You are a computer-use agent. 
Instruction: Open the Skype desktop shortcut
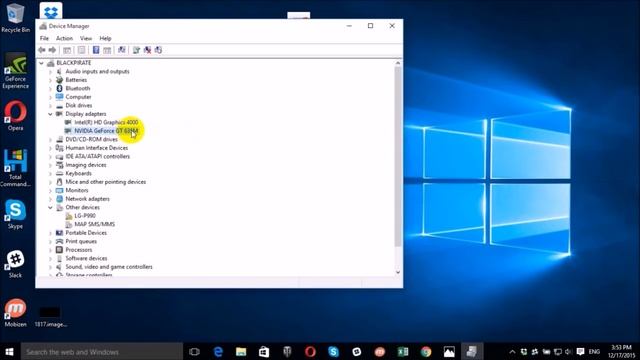point(16,214)
